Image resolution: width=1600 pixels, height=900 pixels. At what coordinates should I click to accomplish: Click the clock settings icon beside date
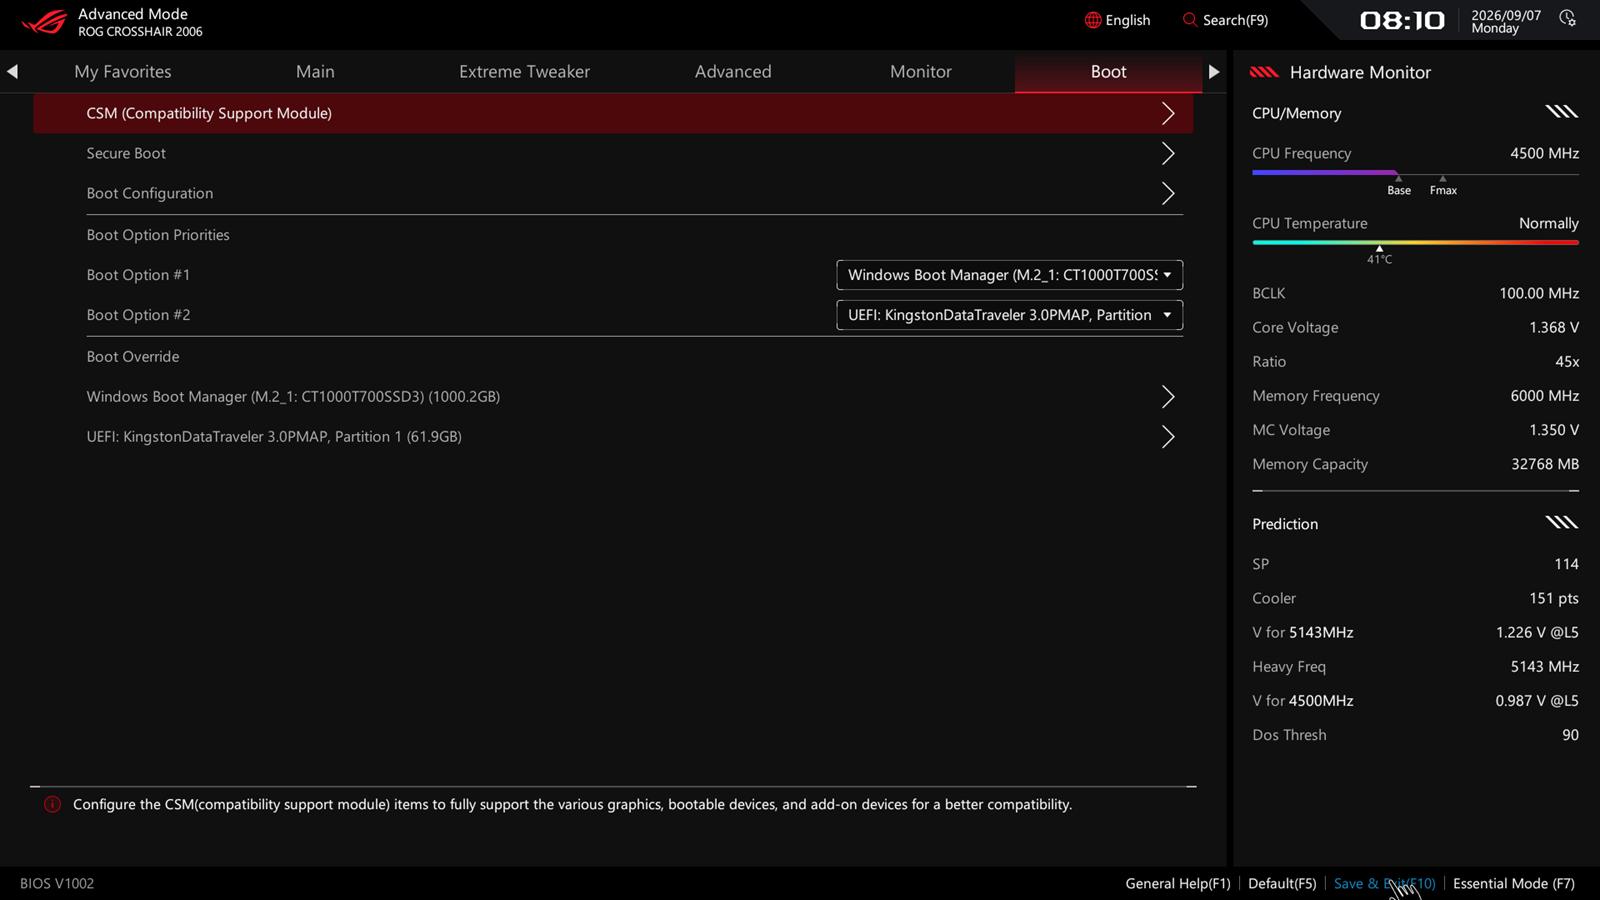click(1567, 19)
